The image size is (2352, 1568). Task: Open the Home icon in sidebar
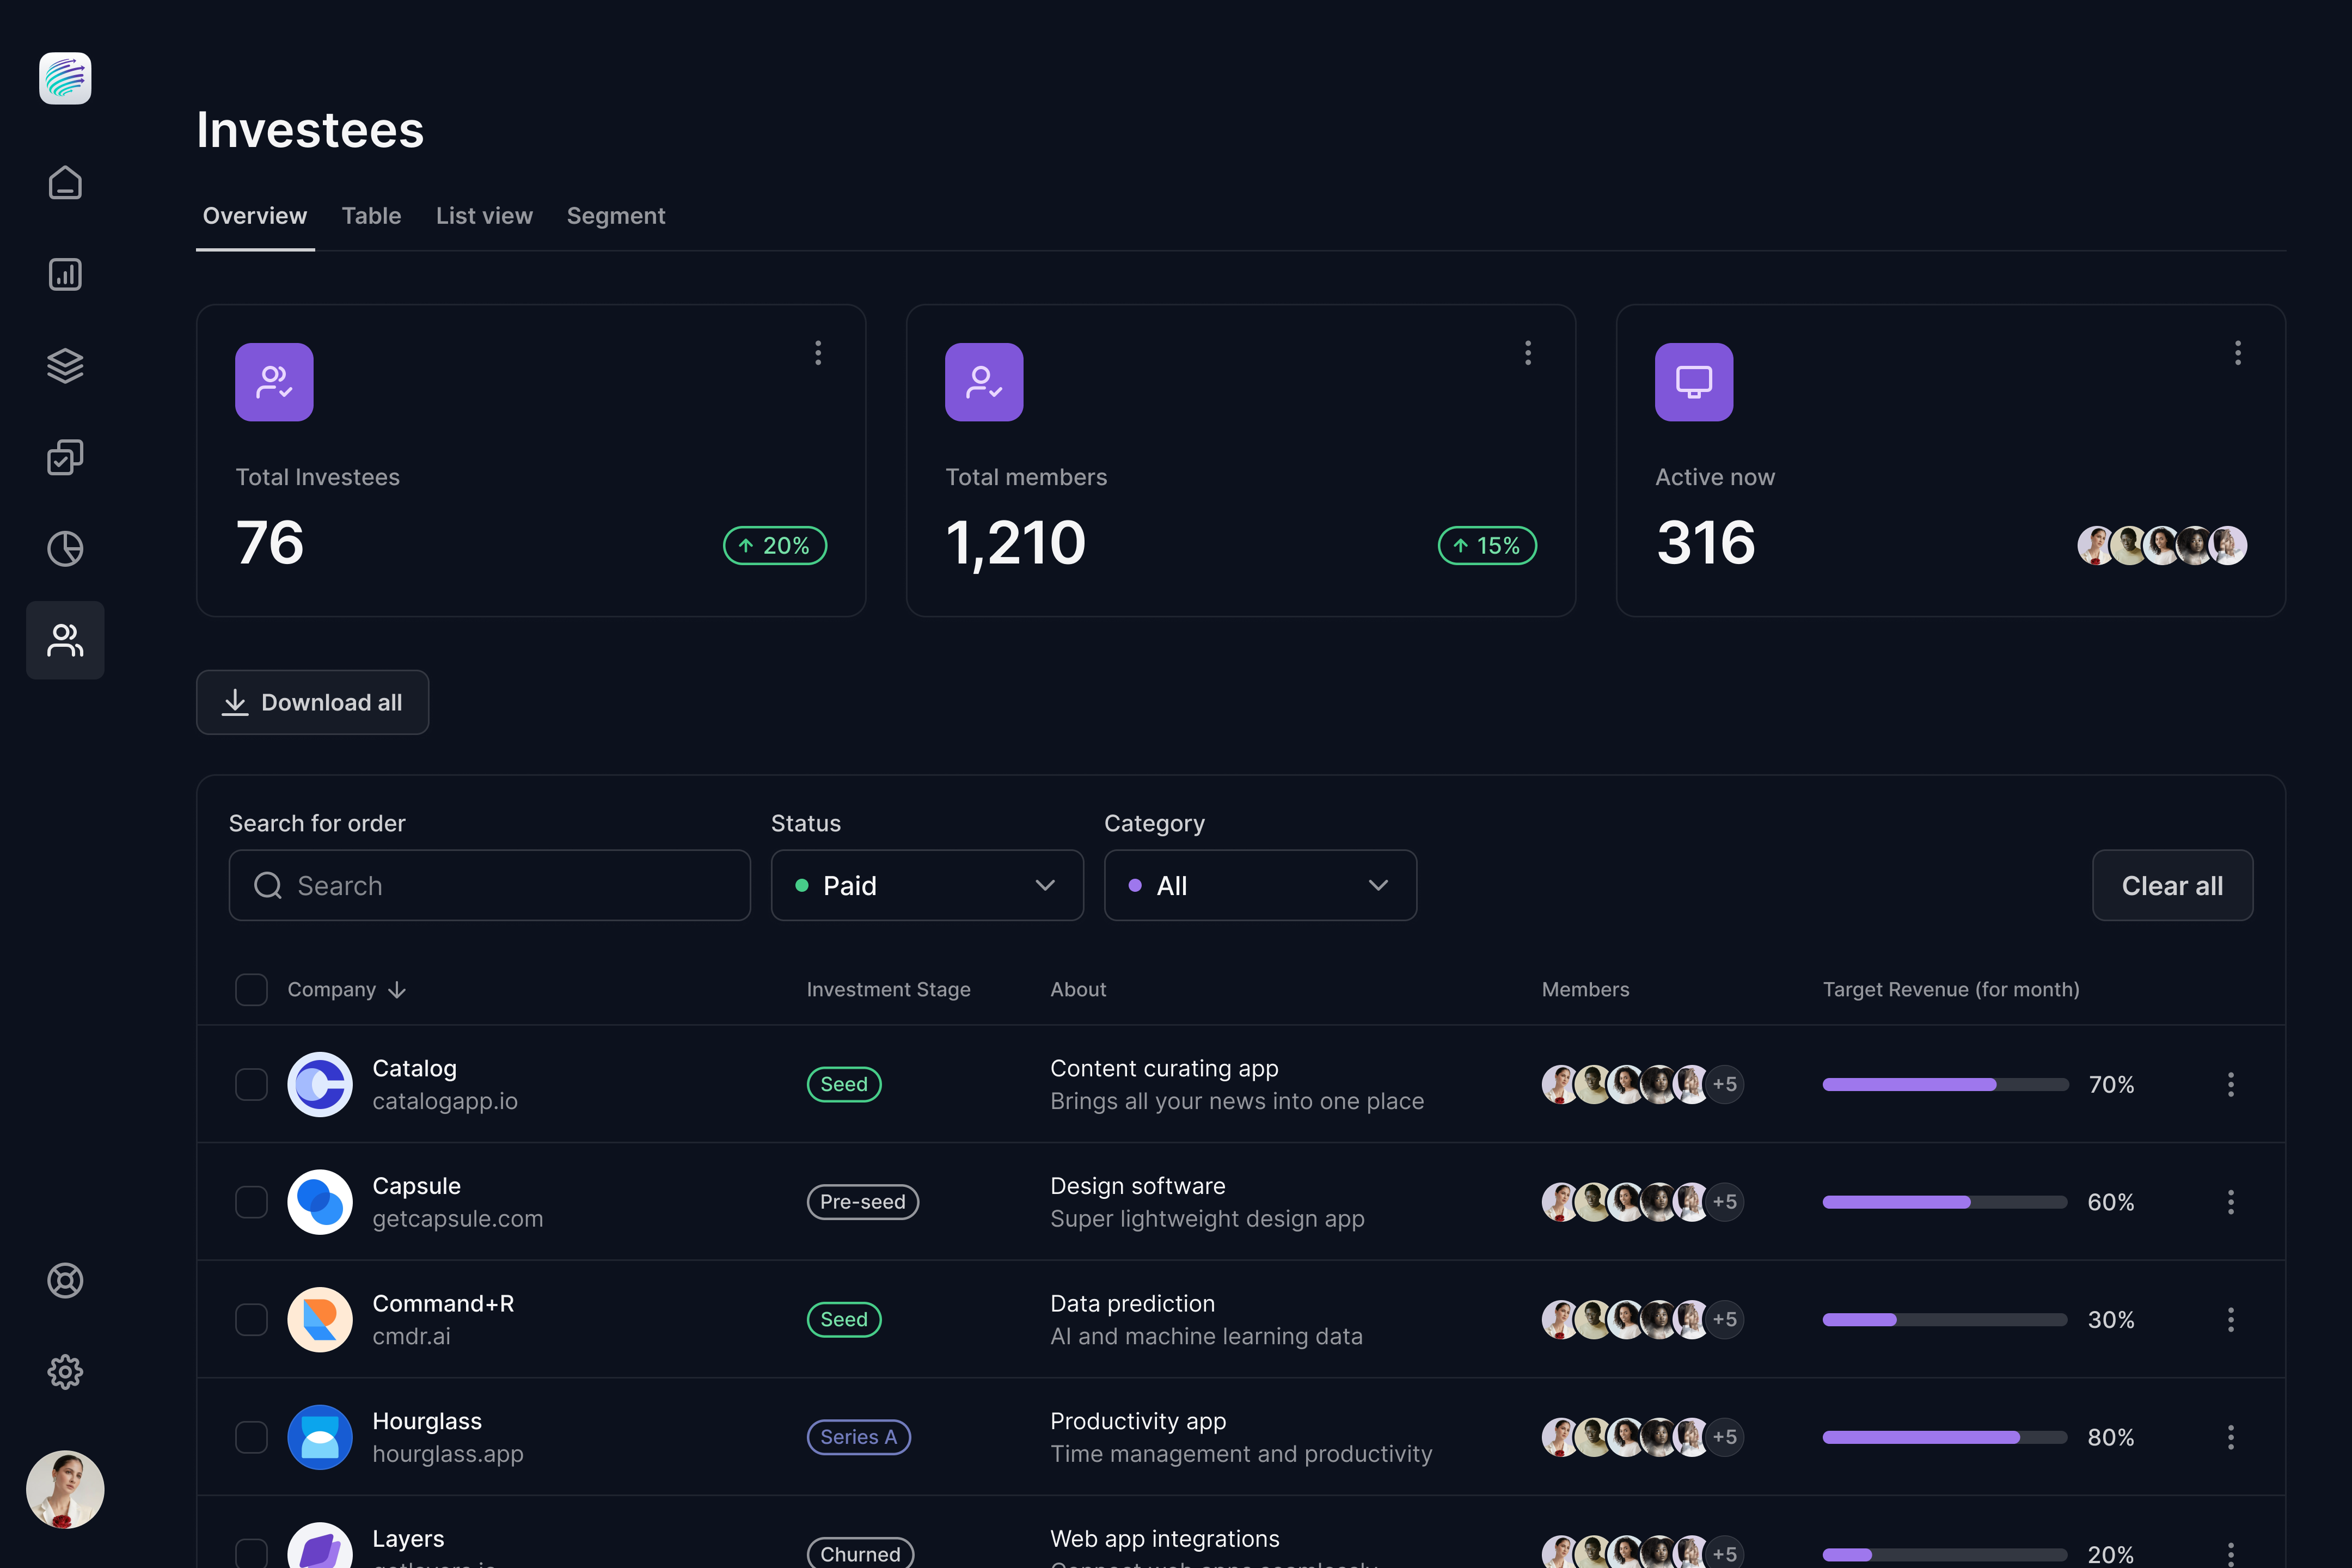coord(65,183)
